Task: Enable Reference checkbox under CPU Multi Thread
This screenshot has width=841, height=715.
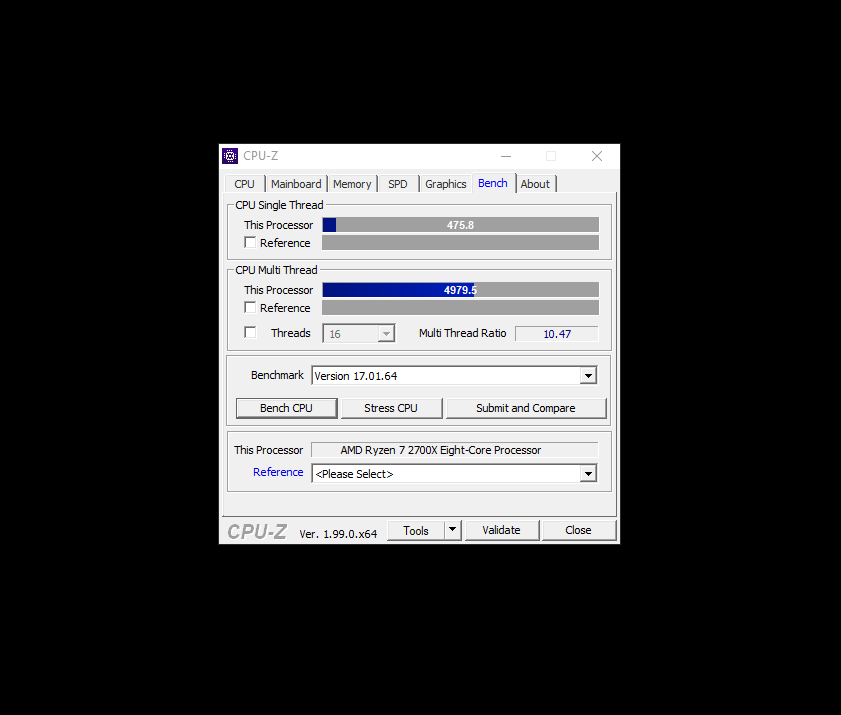Action: (x=250, y=307)
